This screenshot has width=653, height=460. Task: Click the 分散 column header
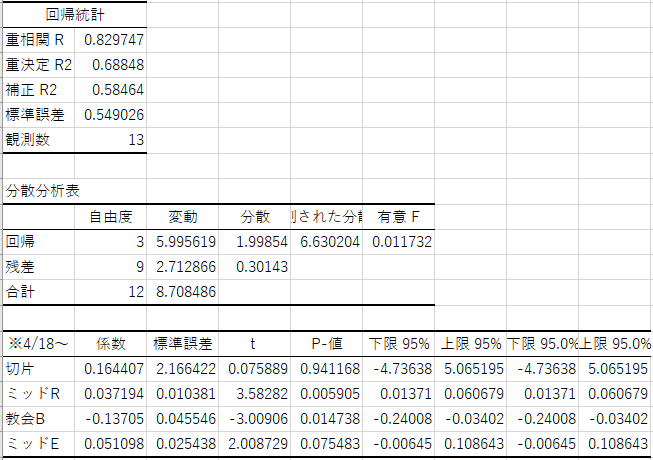(x=254, y=217)
